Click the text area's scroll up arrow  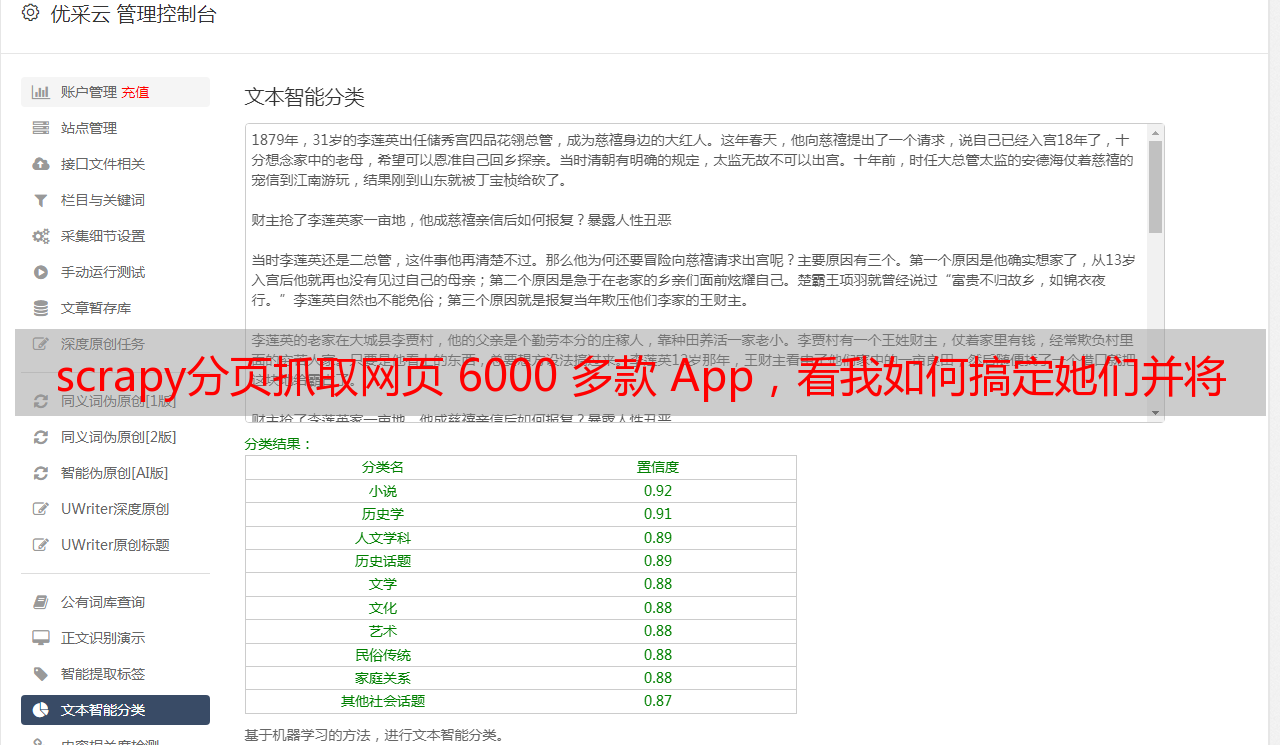click(x=1156, y=133)
